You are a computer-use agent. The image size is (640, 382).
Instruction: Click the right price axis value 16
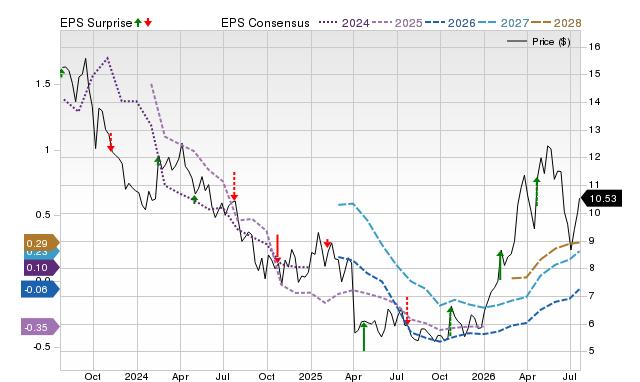[595, 47]
